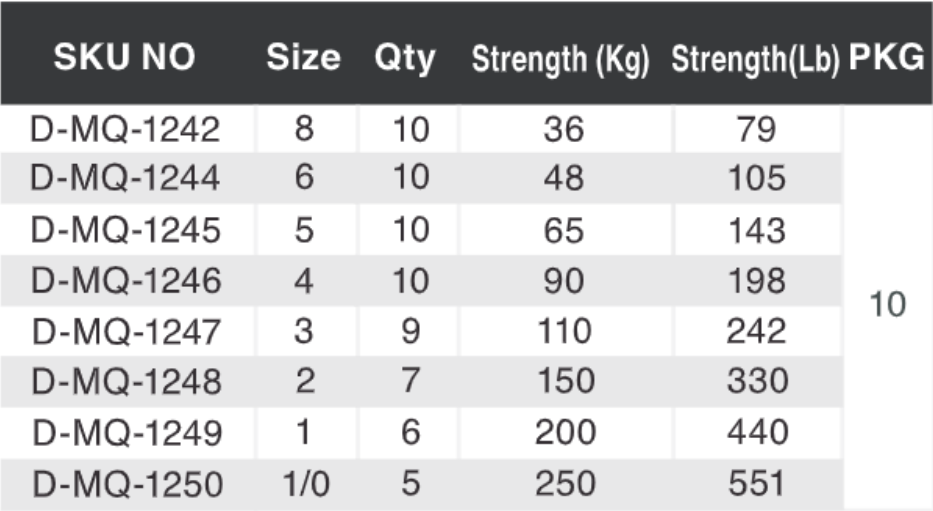Click the 250 Strength (Kg) value
The width and height of the screenshot is (933, 511).
point(564,484)
